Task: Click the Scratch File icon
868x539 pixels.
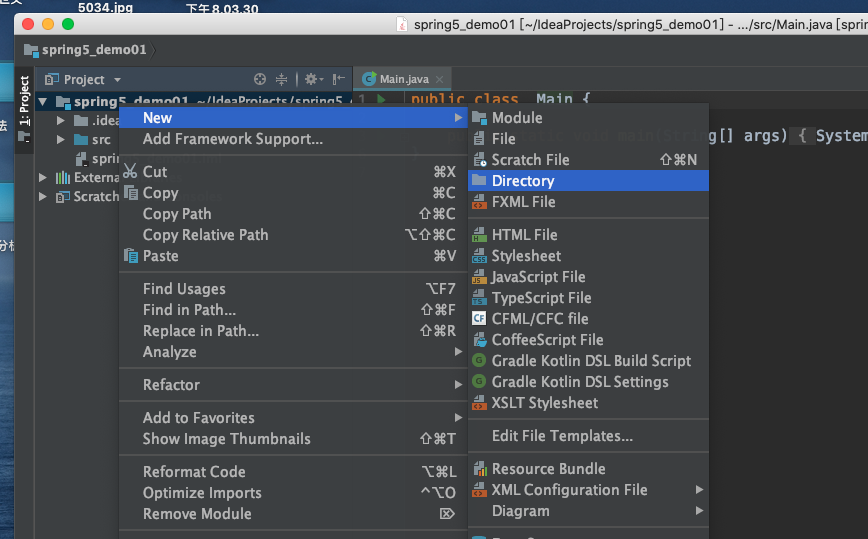Action: (x=479, y=160)
